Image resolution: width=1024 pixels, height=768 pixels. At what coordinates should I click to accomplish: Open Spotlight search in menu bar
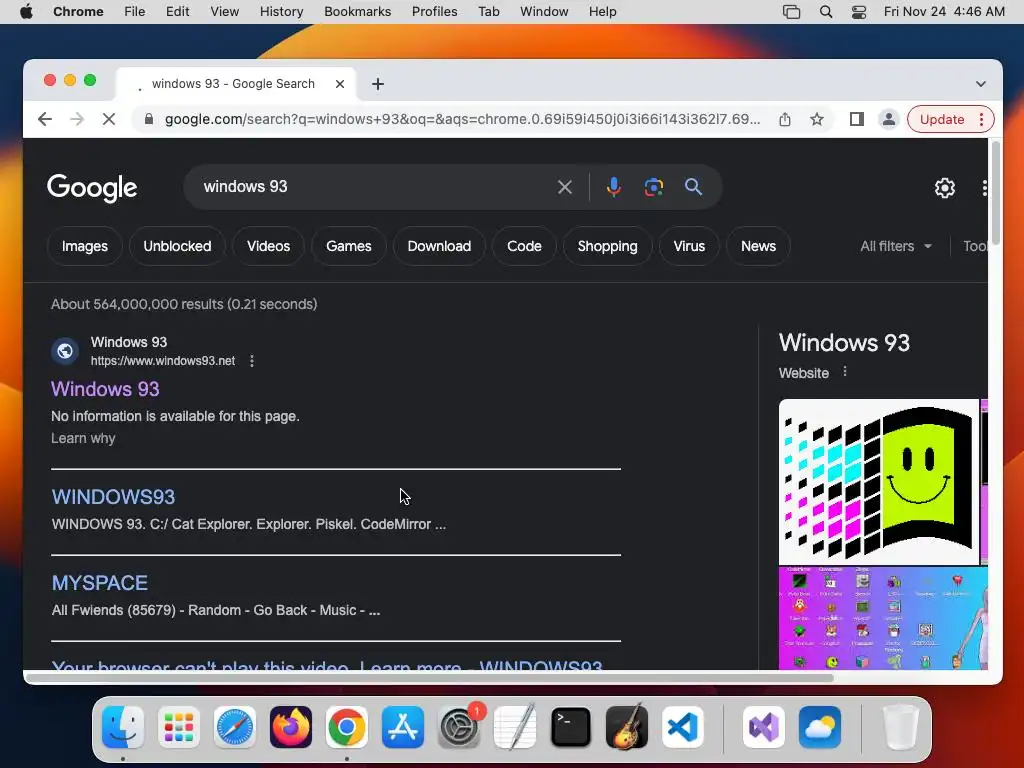pyautogui.click(x=825, y=12)
